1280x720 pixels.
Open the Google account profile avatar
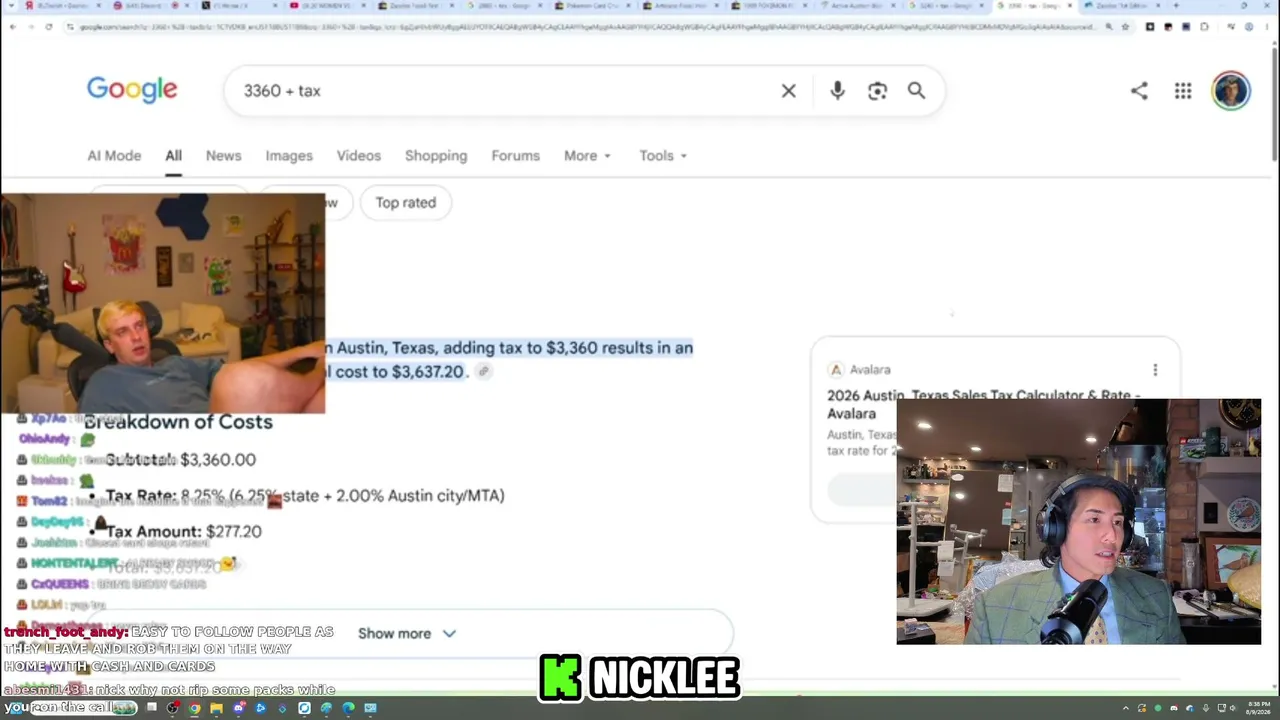tap(1231, 91)
